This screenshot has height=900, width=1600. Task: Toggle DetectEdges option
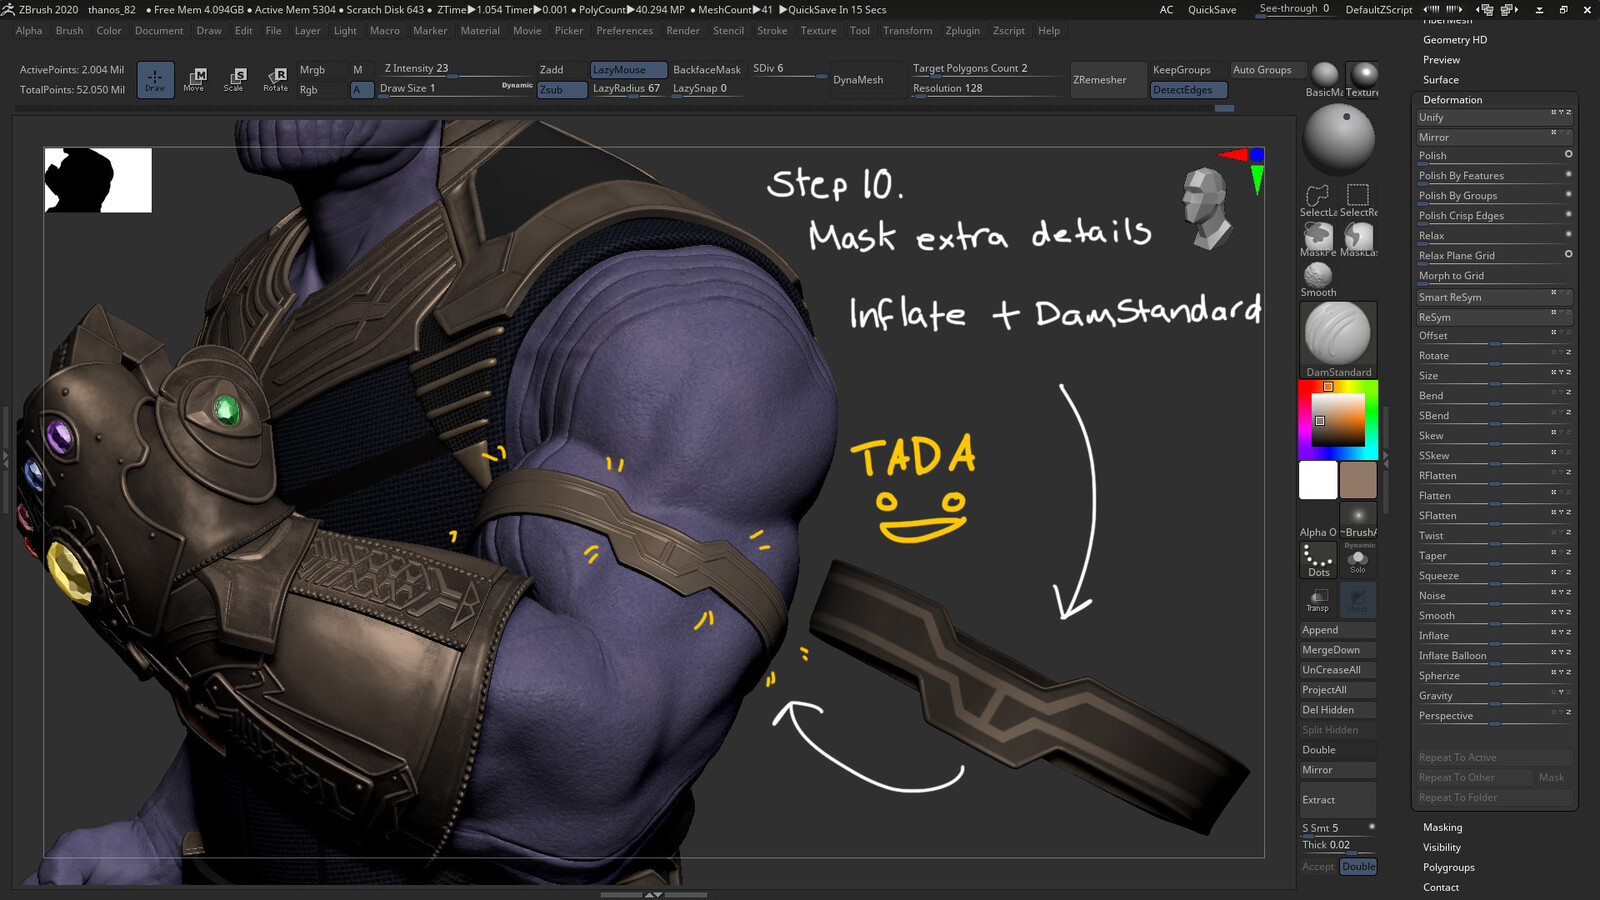[x=1188, y=90]
